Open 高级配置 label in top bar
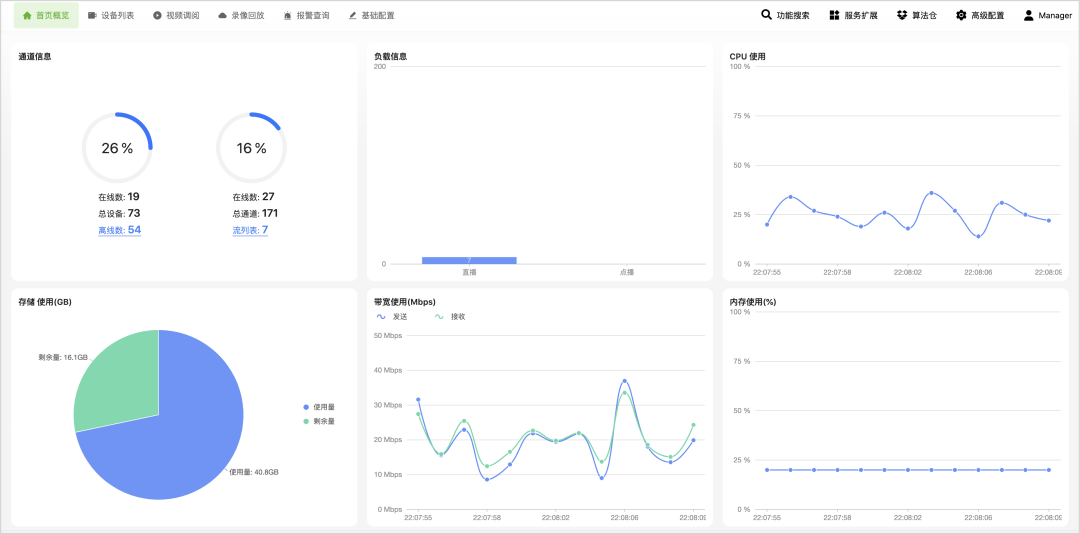 click(x=988, y=15)
